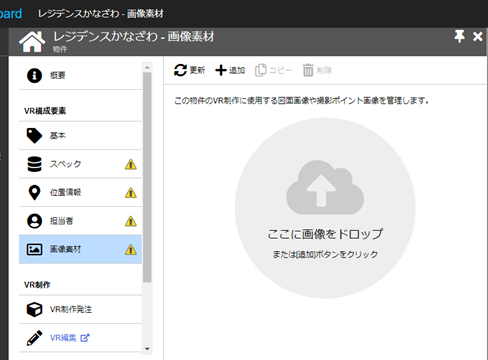The image size is (488, 360).
Task: Click the warning icon on 画像素材 row
Action: 131,249
